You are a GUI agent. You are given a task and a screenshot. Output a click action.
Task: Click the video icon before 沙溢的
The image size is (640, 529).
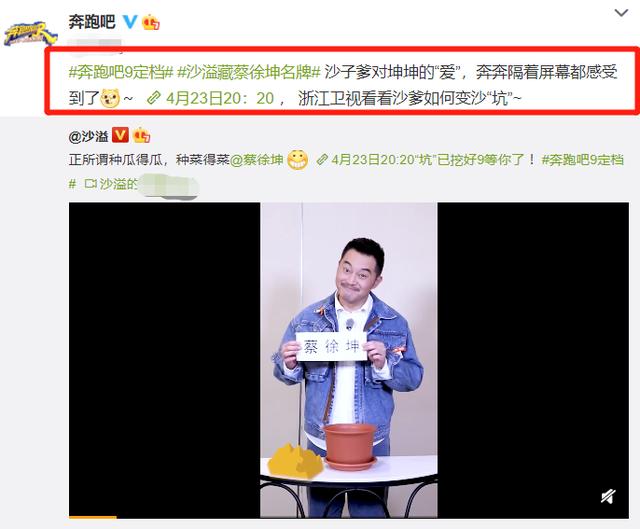tap(90, 184)
